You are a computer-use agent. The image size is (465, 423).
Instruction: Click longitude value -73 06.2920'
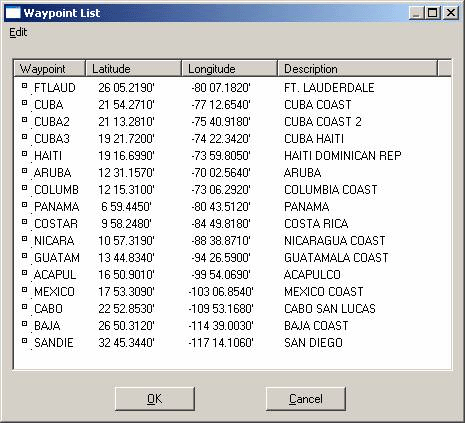tap(221, 190)
